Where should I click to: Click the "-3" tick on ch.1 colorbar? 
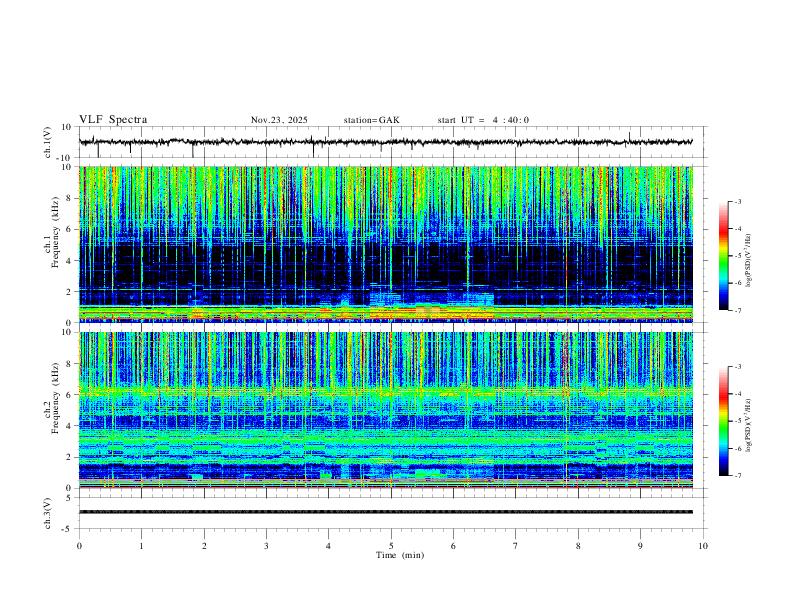(x=737, y=201)
